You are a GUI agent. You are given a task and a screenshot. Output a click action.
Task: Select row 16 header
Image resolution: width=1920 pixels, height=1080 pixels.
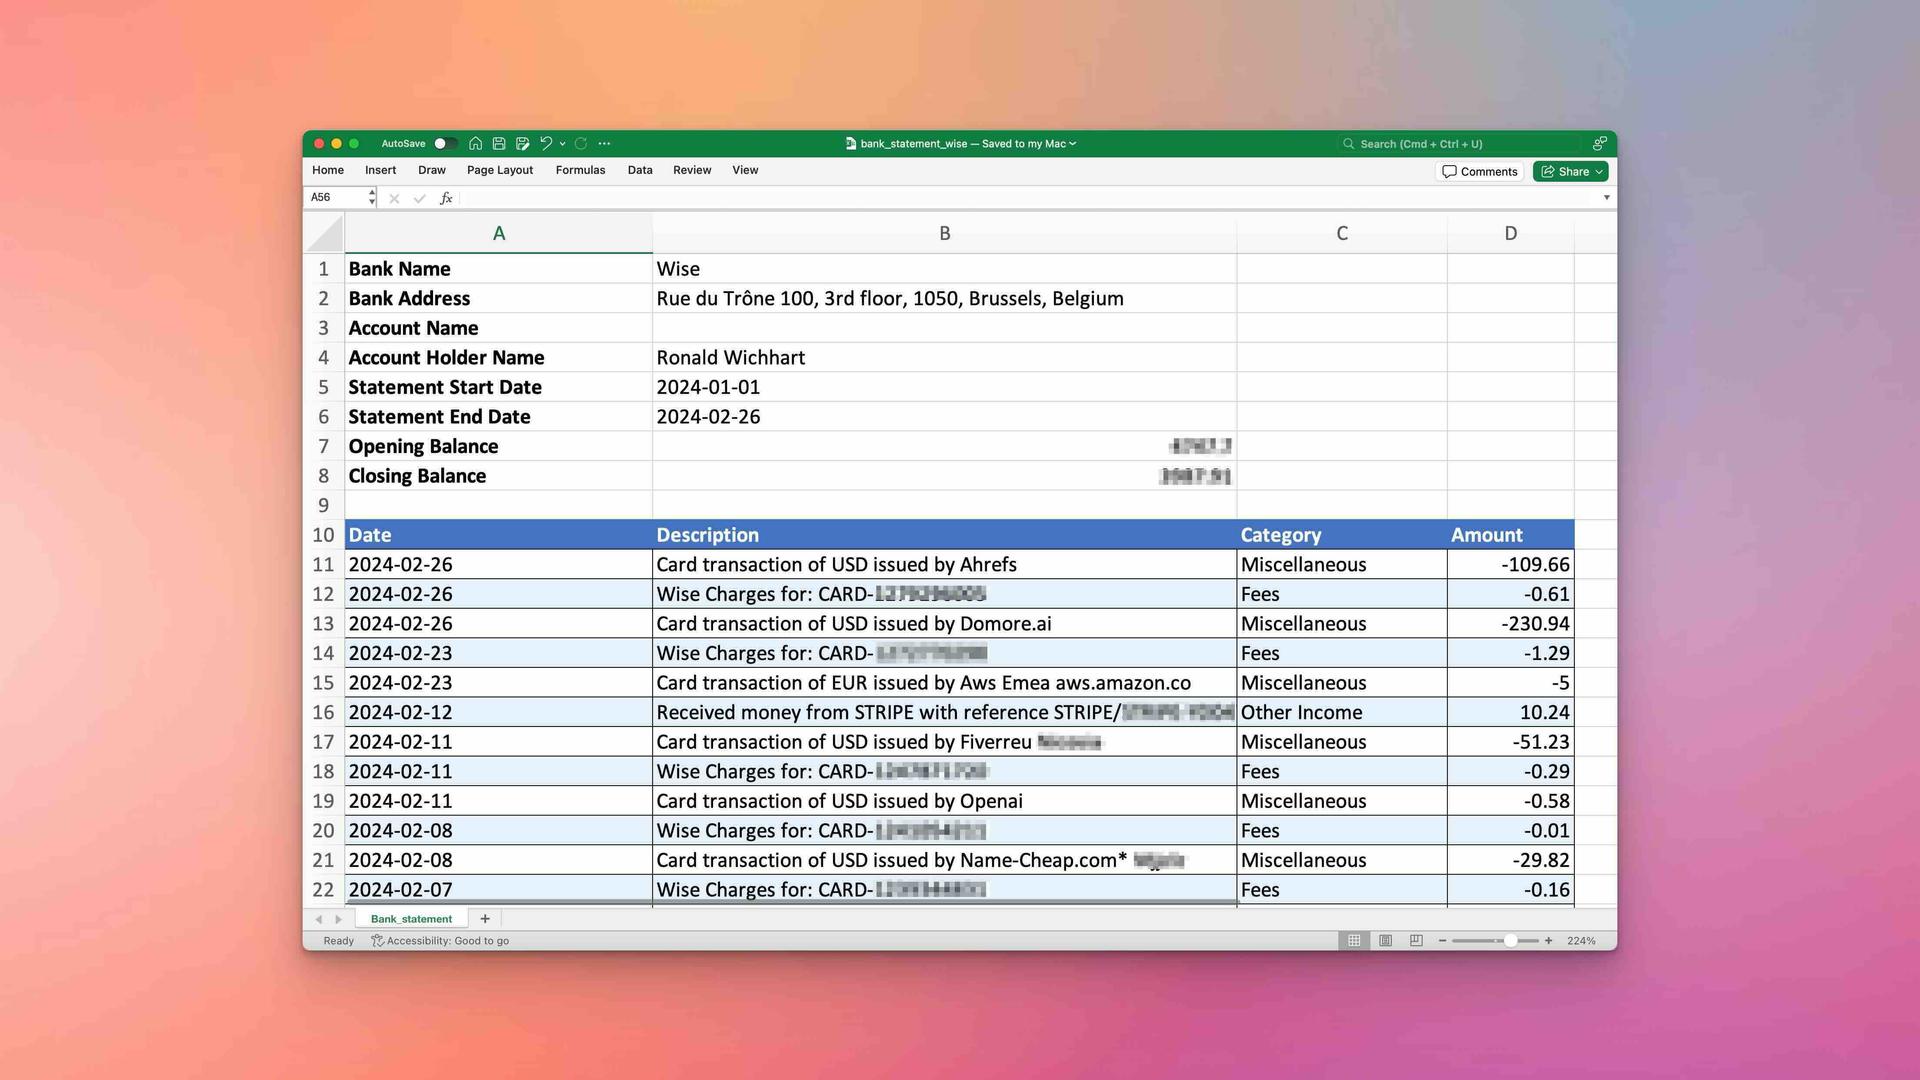323,713
